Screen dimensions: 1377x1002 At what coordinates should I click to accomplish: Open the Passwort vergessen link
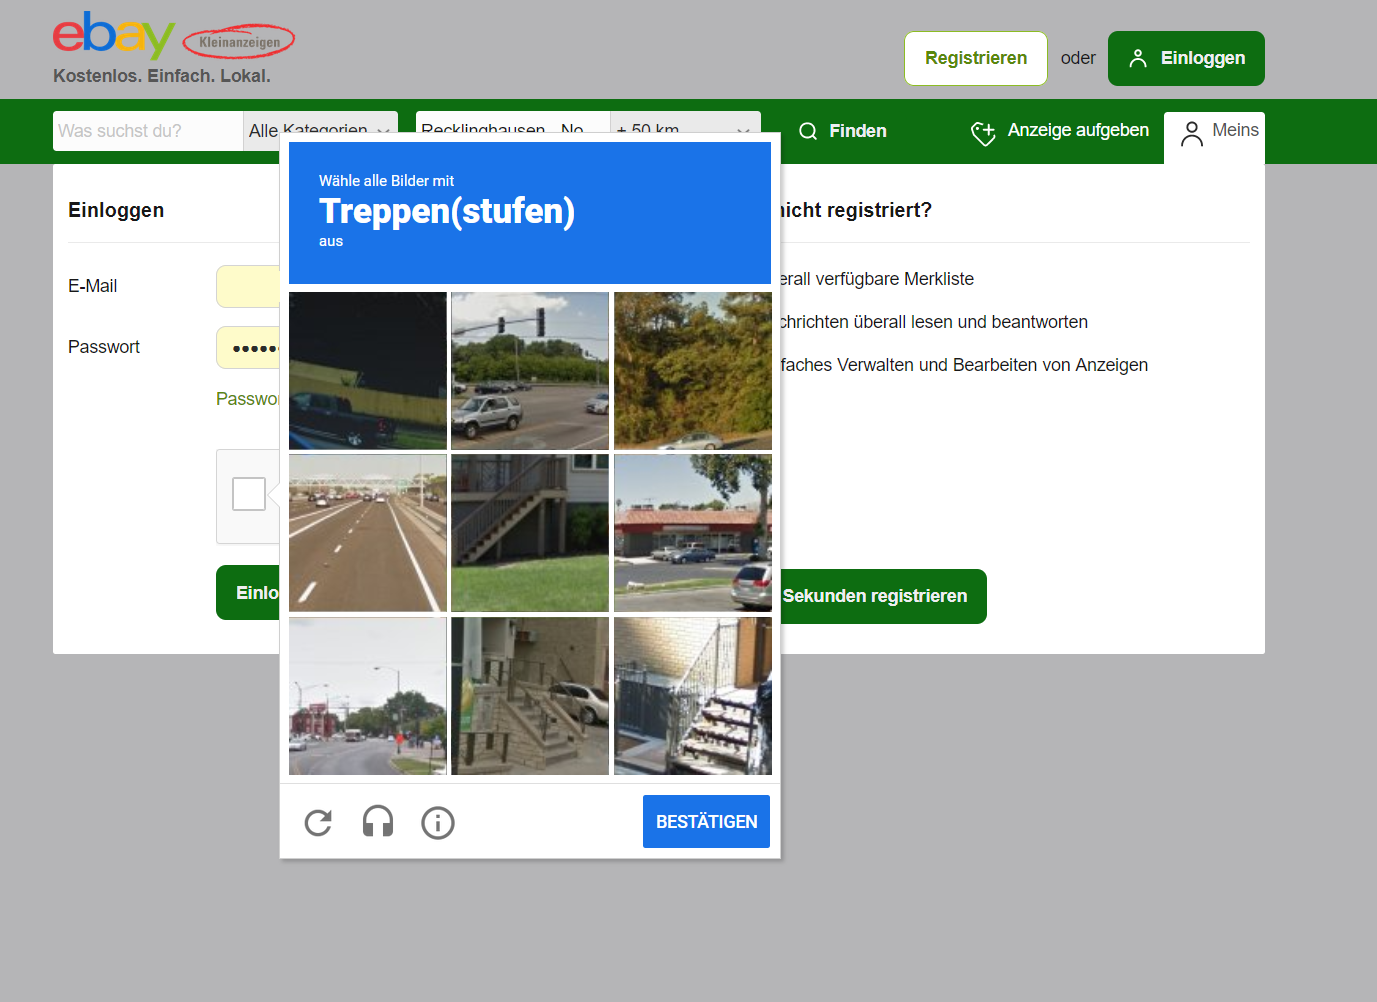tap(247, 399)
